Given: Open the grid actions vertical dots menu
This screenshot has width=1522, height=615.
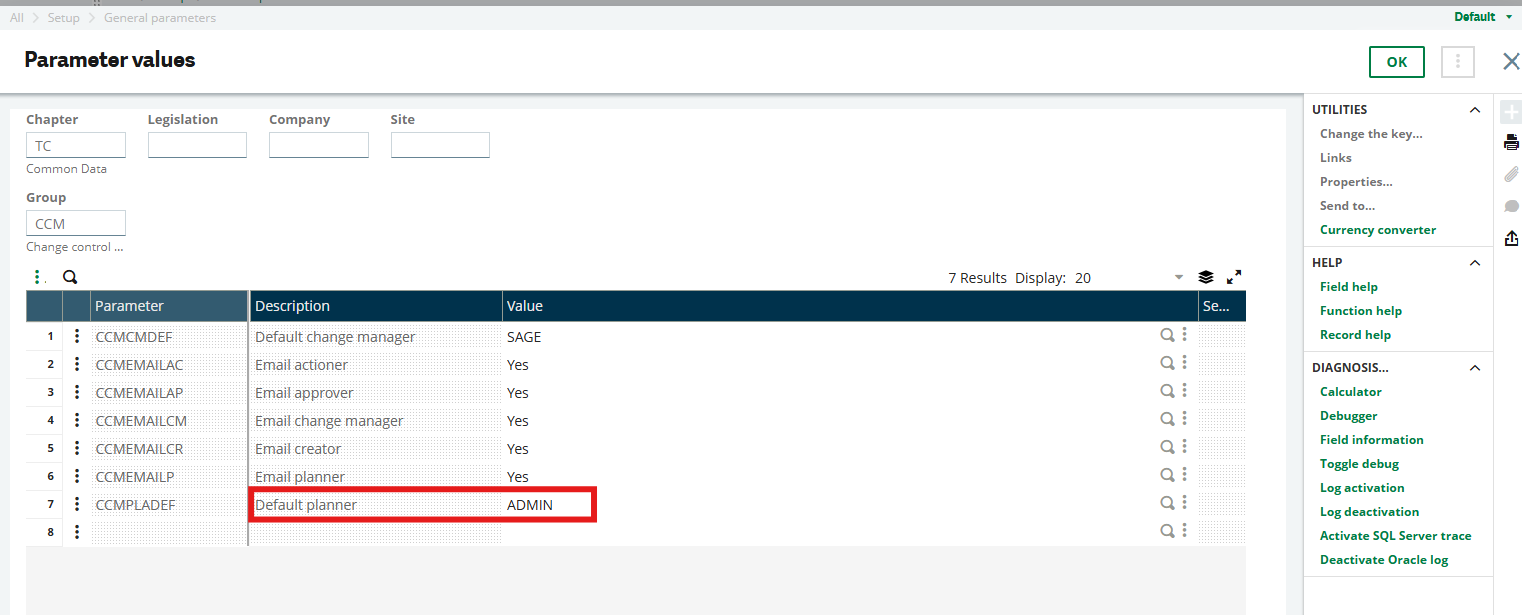Looking at the screenshot, I should (x=38, y=276).
